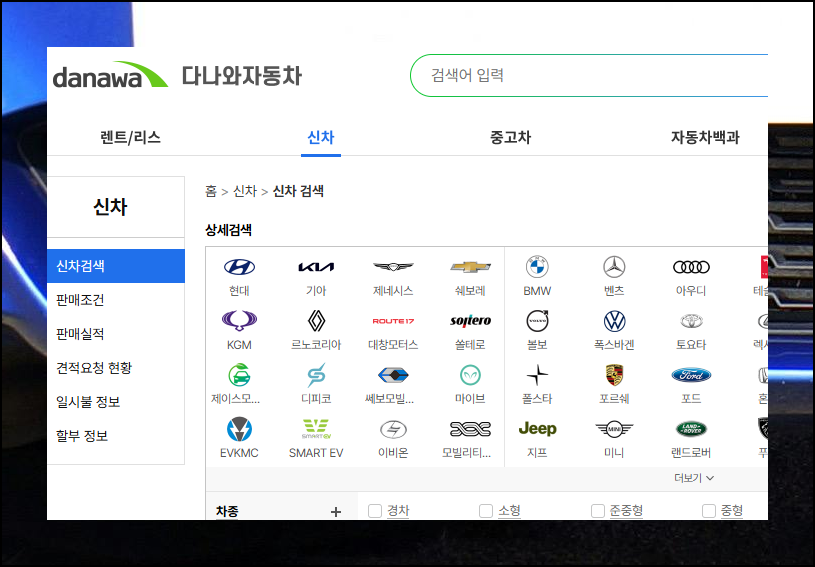This screenshot has height=567, width=815.
Task: Go to 홈 in the breadcrumb
Action: [211, 191]
